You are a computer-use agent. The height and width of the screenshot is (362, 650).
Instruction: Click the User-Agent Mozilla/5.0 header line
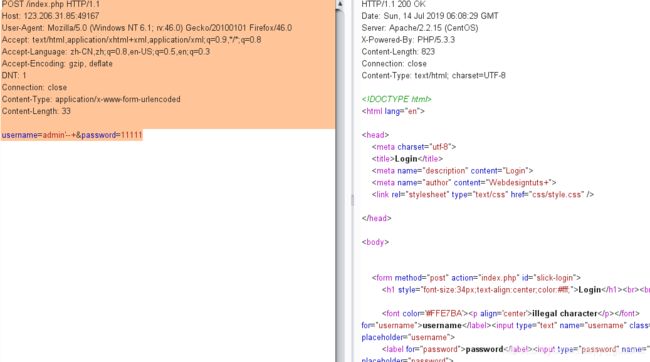point(147,28)
